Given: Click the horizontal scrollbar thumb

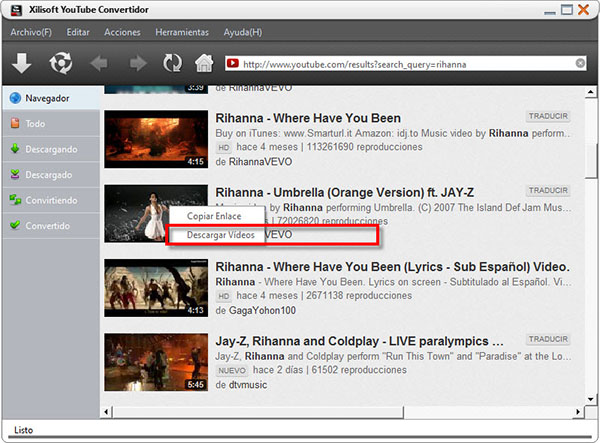Looking at the screenshot, I should click(x=258, y=412).
